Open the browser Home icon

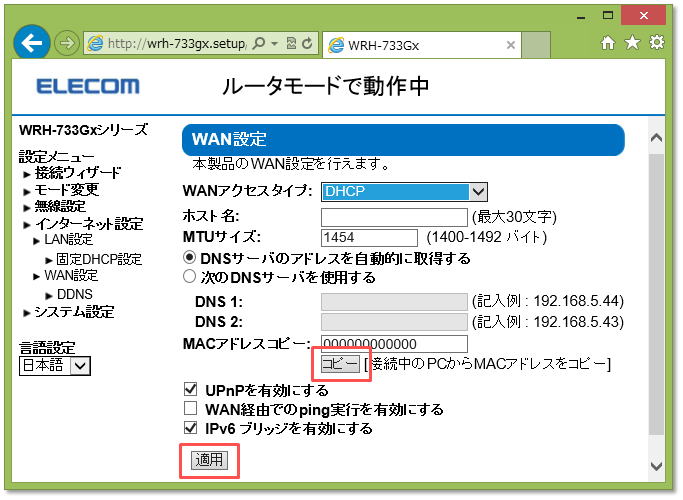click(x=608, y=43)
